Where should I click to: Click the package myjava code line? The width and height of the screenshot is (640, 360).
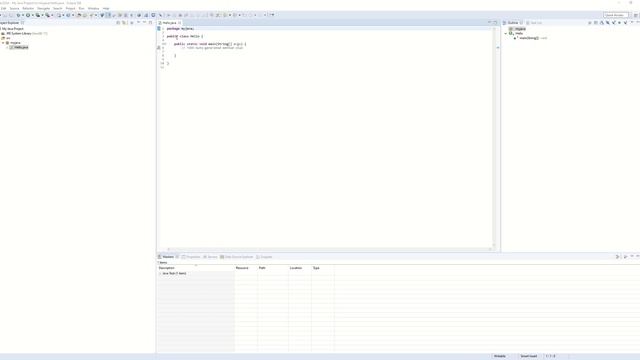(180, 29)
